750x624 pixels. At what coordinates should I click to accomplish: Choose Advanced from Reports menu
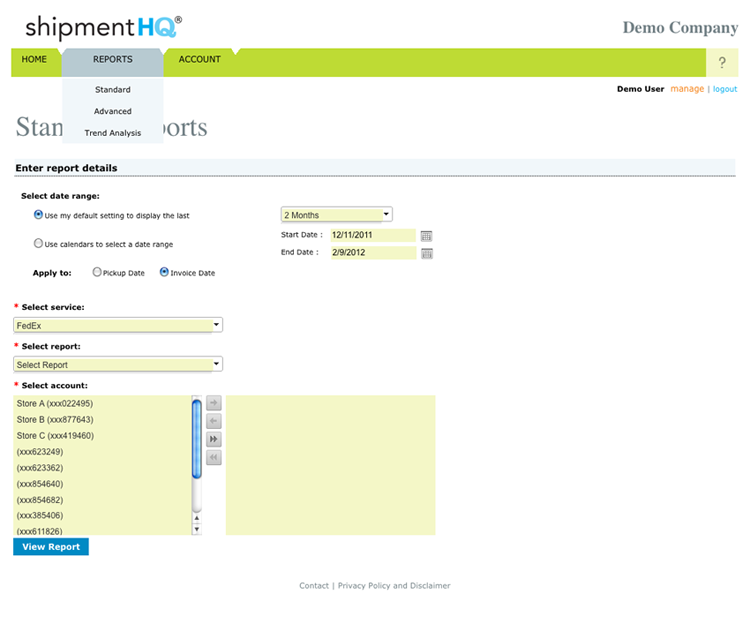click(x=113, y=111)
